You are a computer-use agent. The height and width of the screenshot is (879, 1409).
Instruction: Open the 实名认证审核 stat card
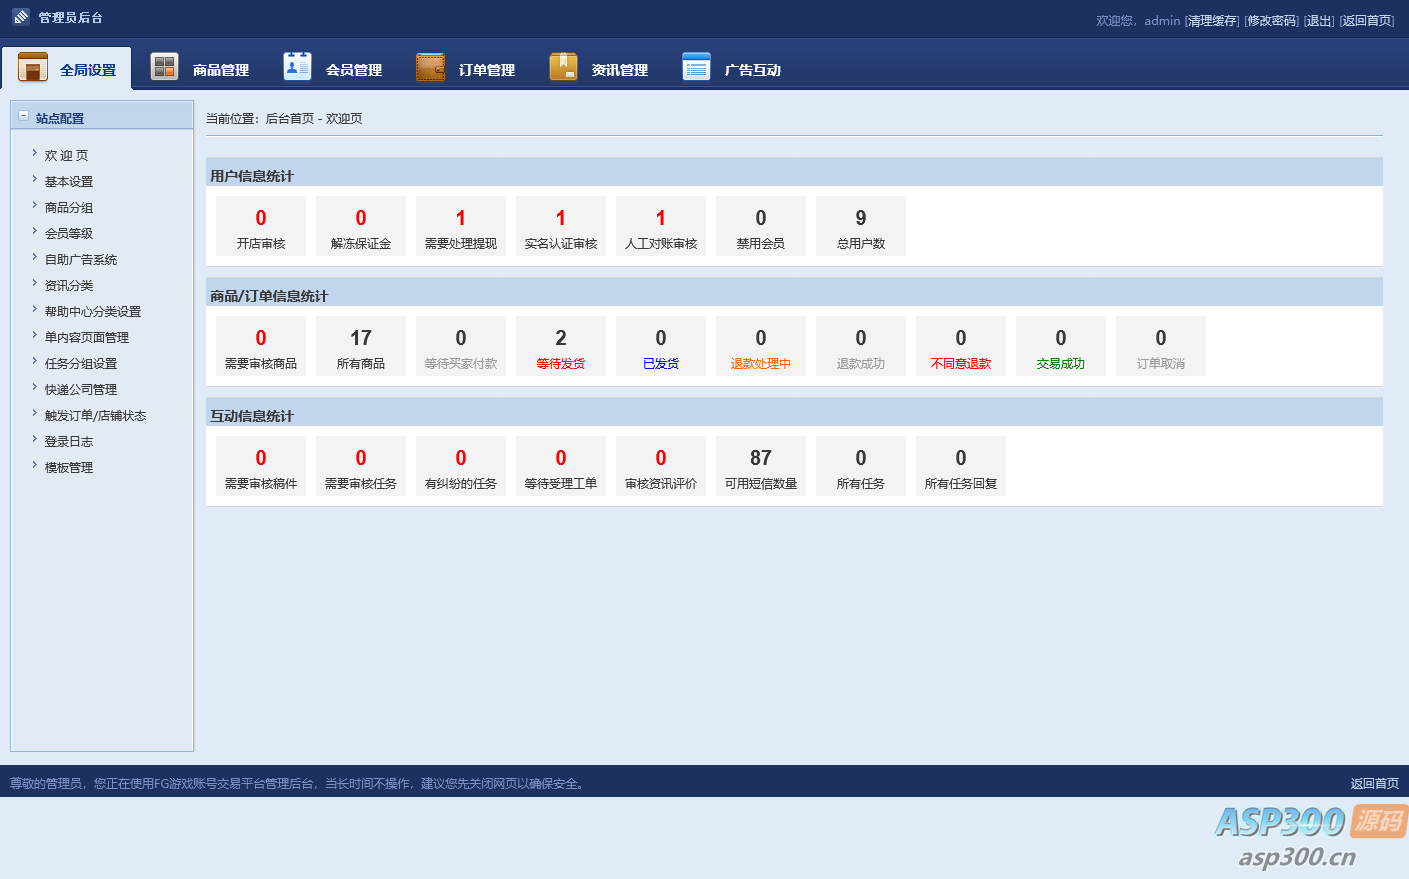point(561,226)
